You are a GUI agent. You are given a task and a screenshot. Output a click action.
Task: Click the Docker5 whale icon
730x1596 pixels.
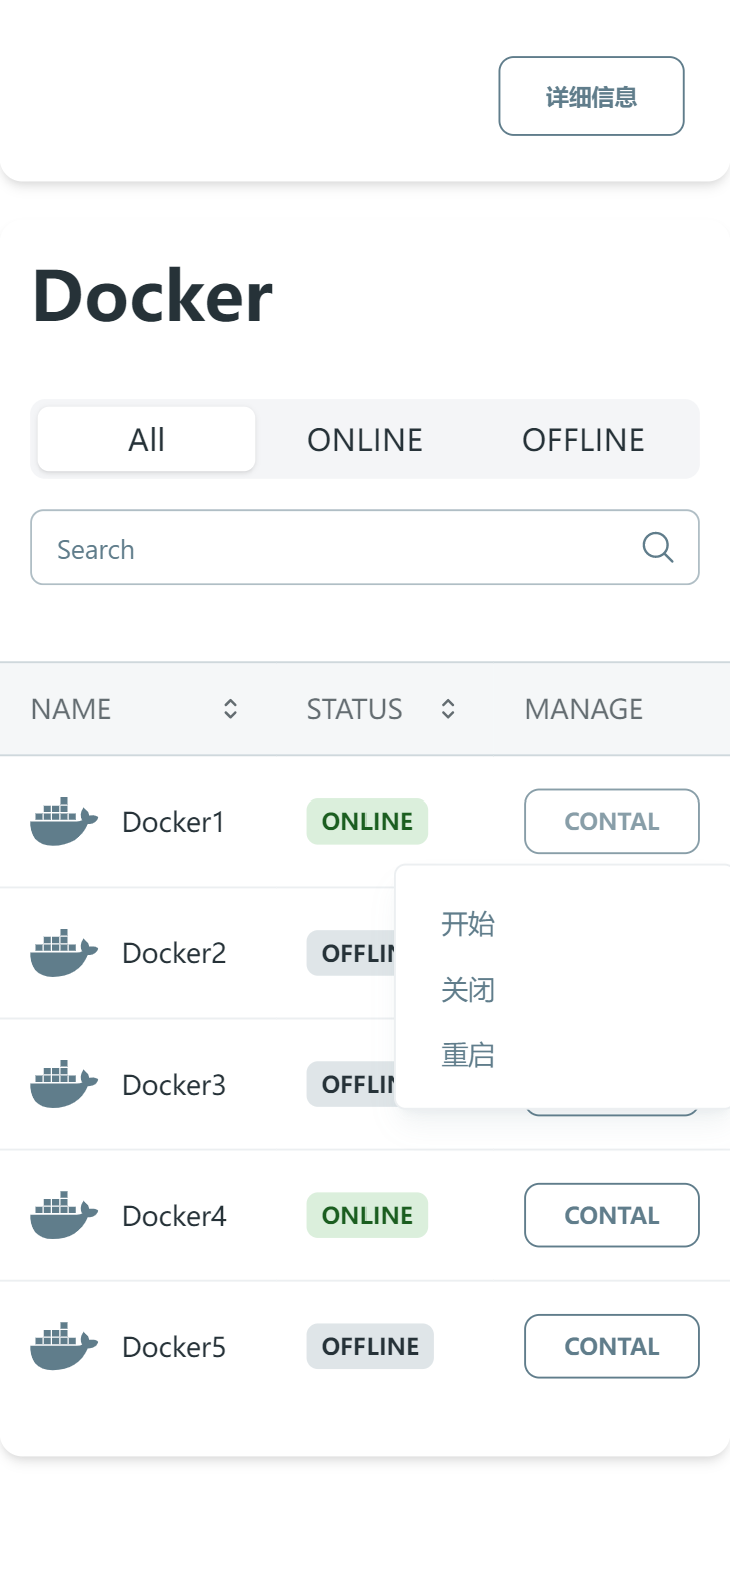coord(64,1346)
